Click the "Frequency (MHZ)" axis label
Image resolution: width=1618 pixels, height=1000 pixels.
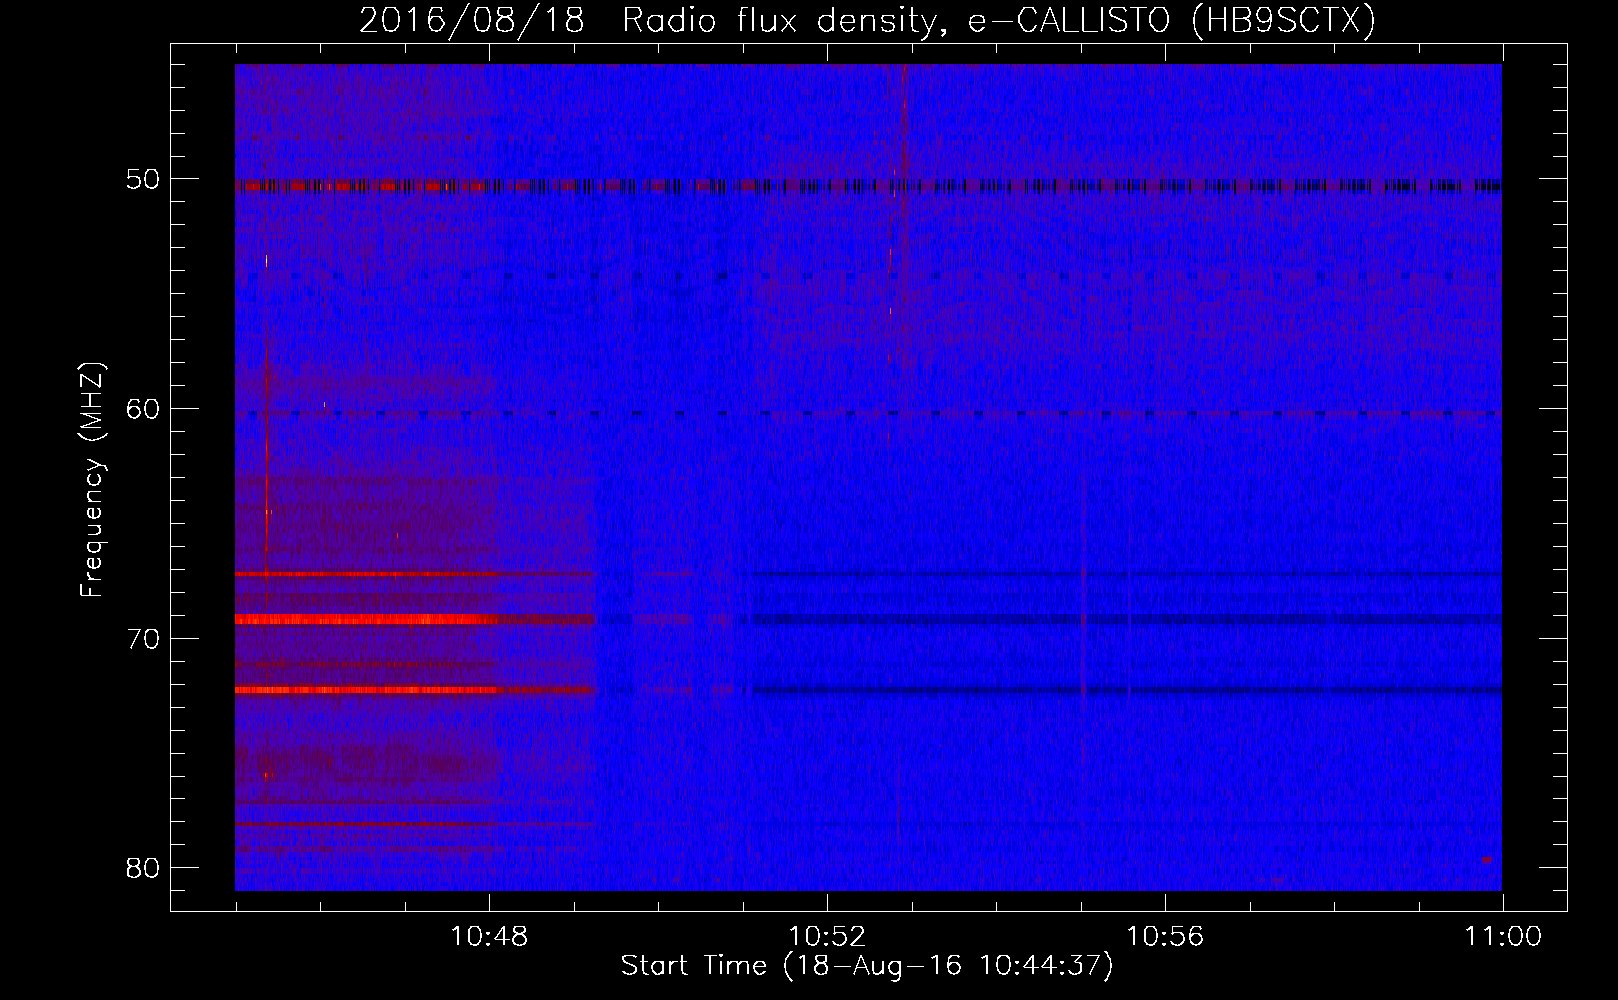pos(92,480)
